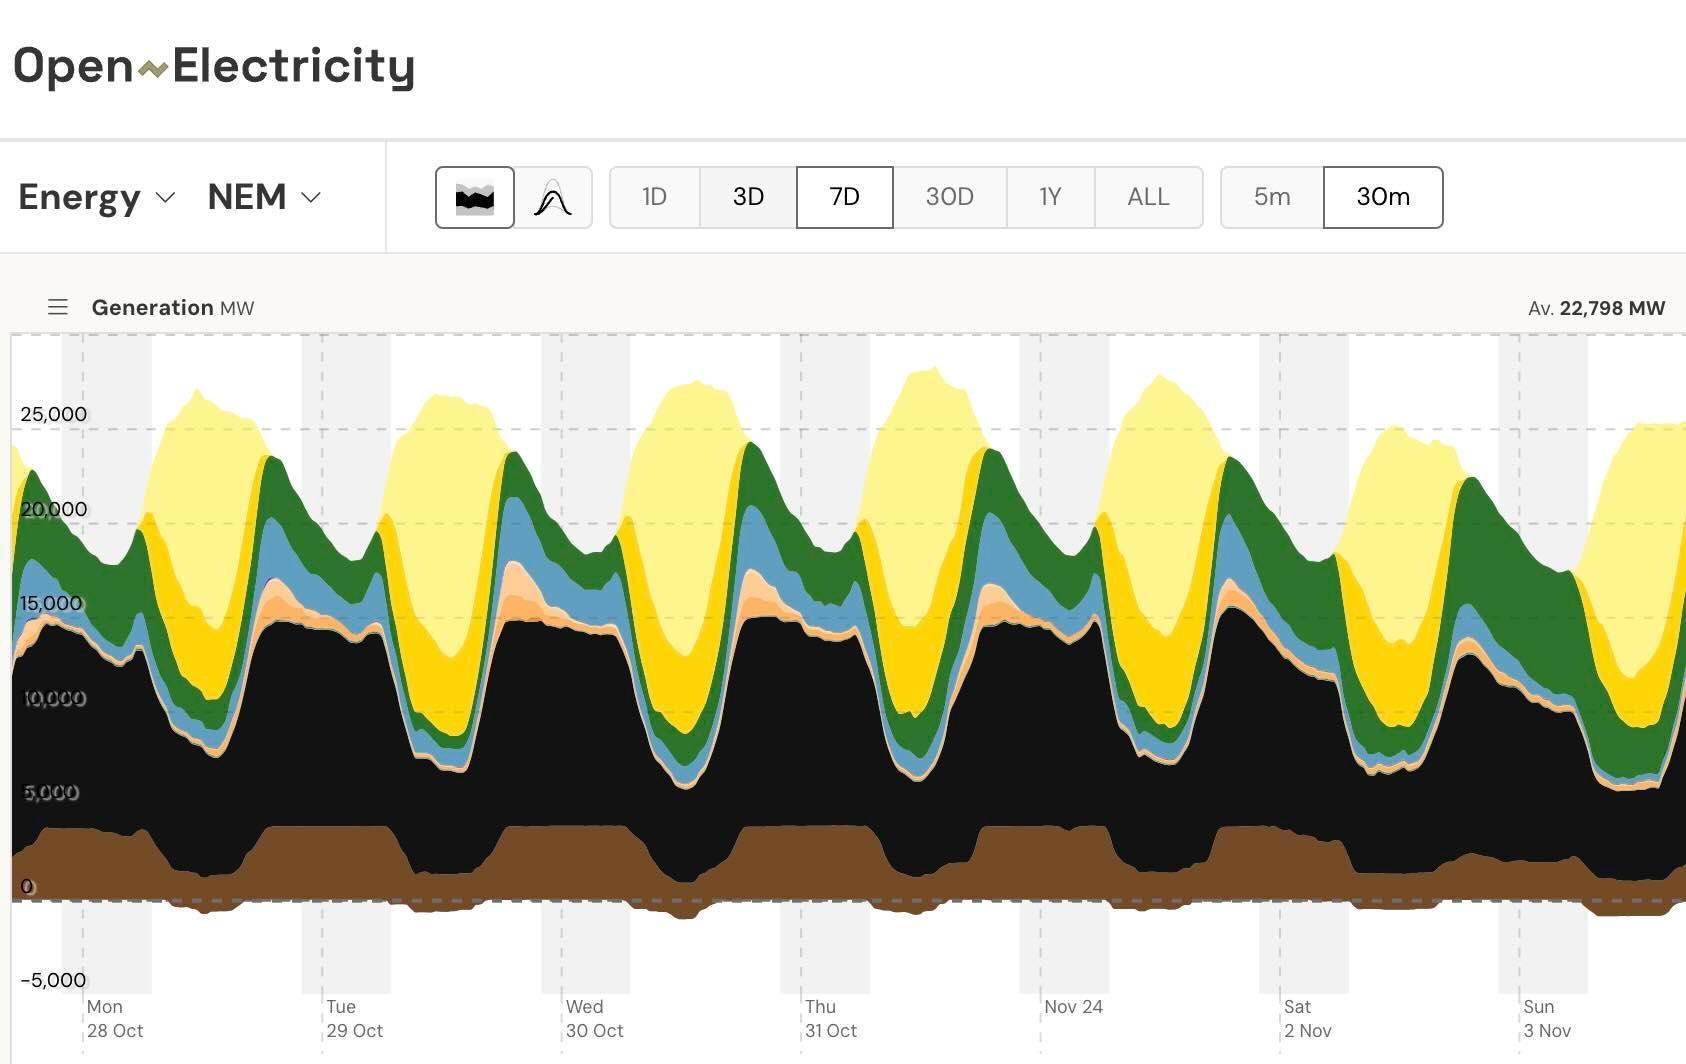Set interval to 30m

(x=1383, y=197)
